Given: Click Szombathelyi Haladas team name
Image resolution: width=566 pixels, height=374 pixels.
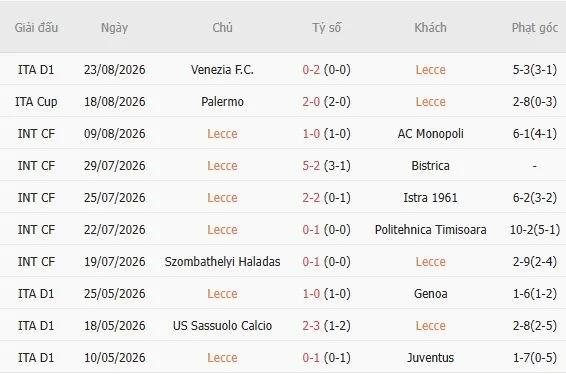Looking at the screenshot, I should click(222, 262).
